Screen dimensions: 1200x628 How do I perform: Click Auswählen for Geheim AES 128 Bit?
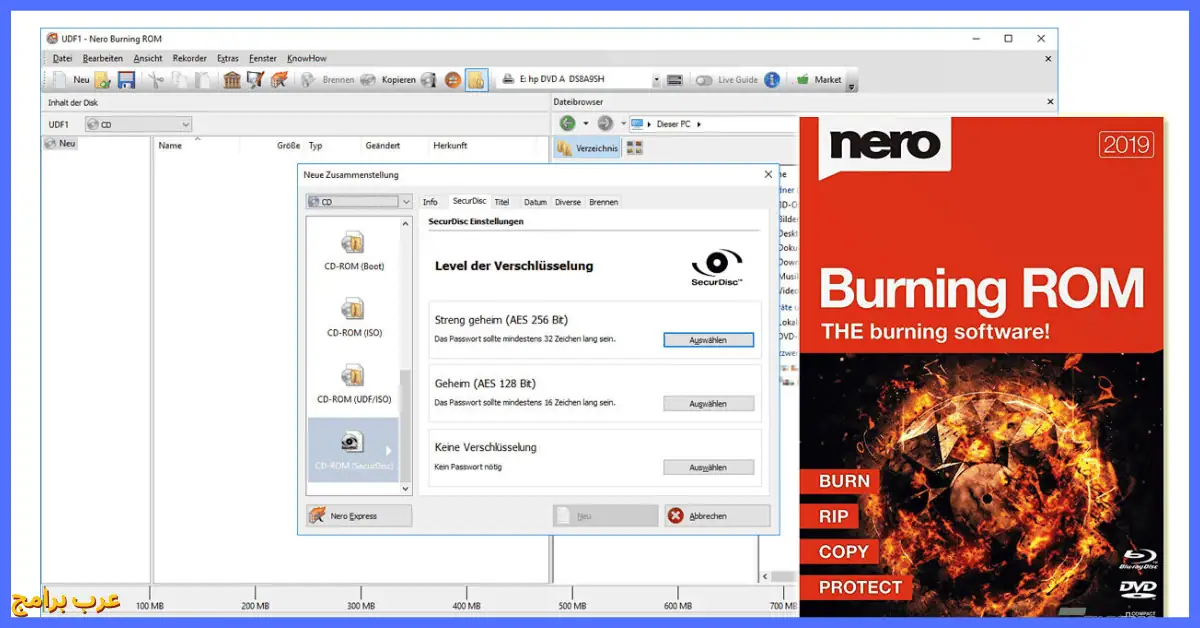point(708,404)
